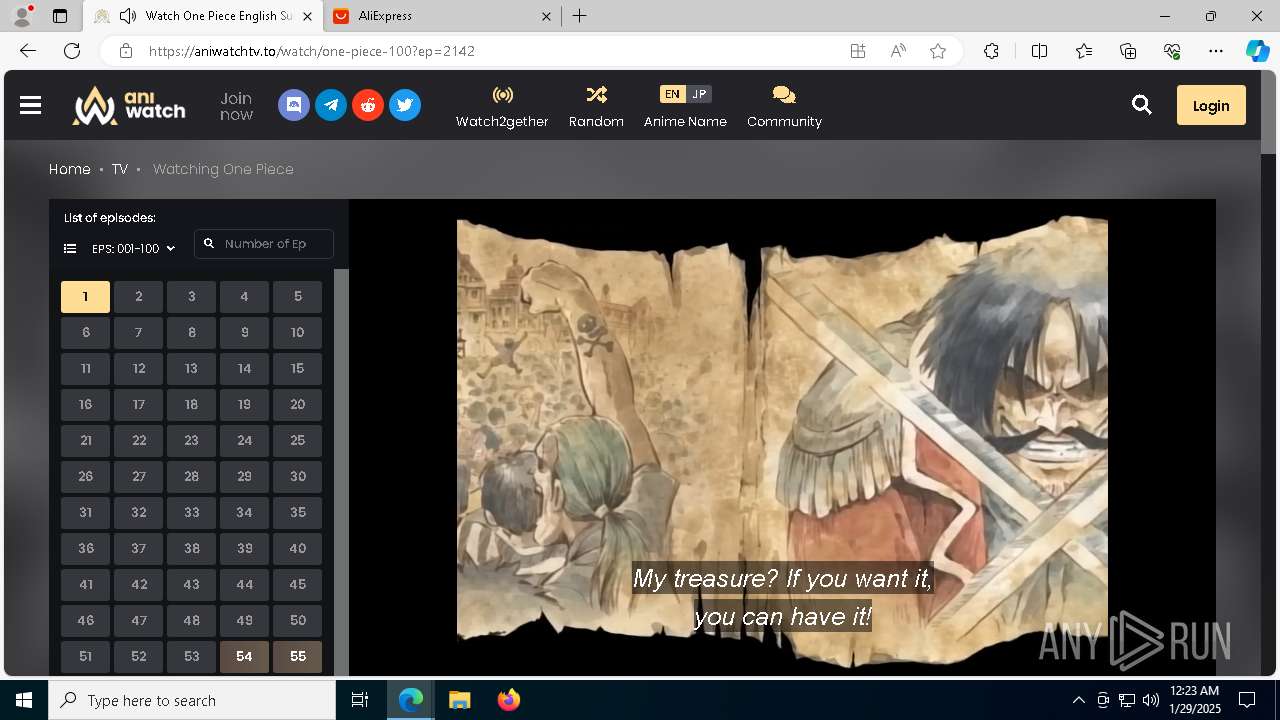Open the Favorites list
The width and height of the screenshot is (1280, 720).
coord(1084,51)
